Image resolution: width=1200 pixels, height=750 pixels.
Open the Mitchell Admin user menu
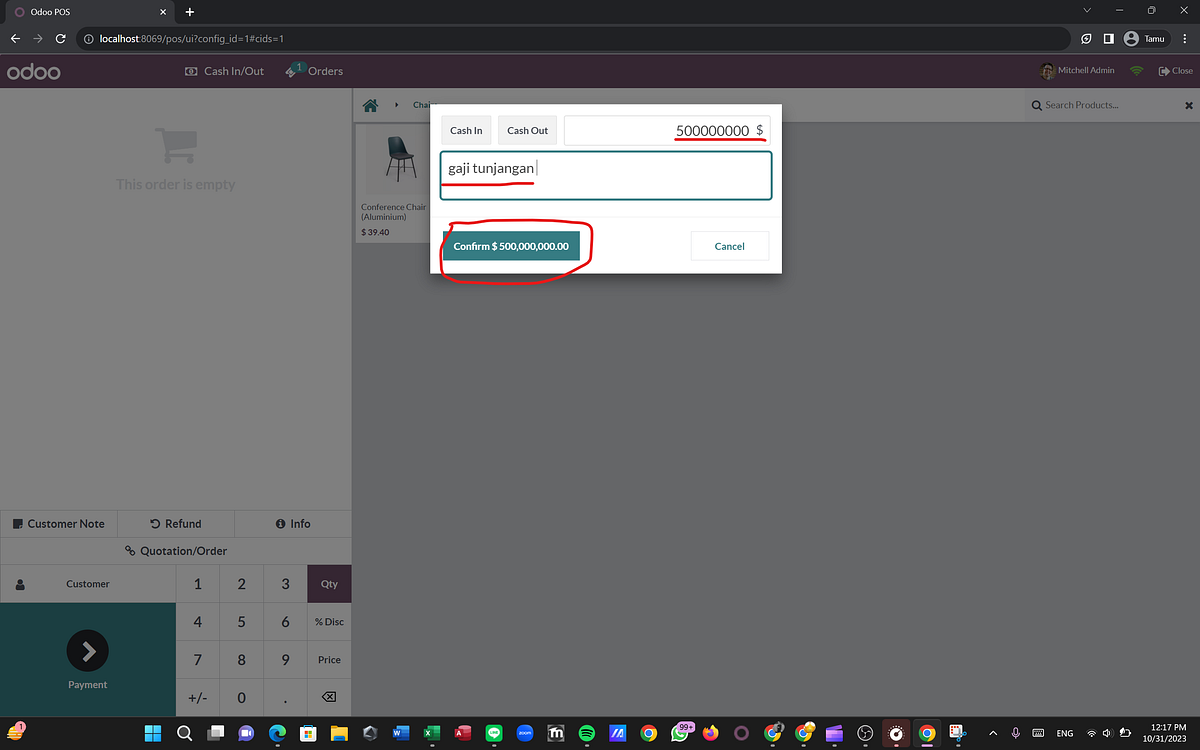click(x=1077, y=71)
